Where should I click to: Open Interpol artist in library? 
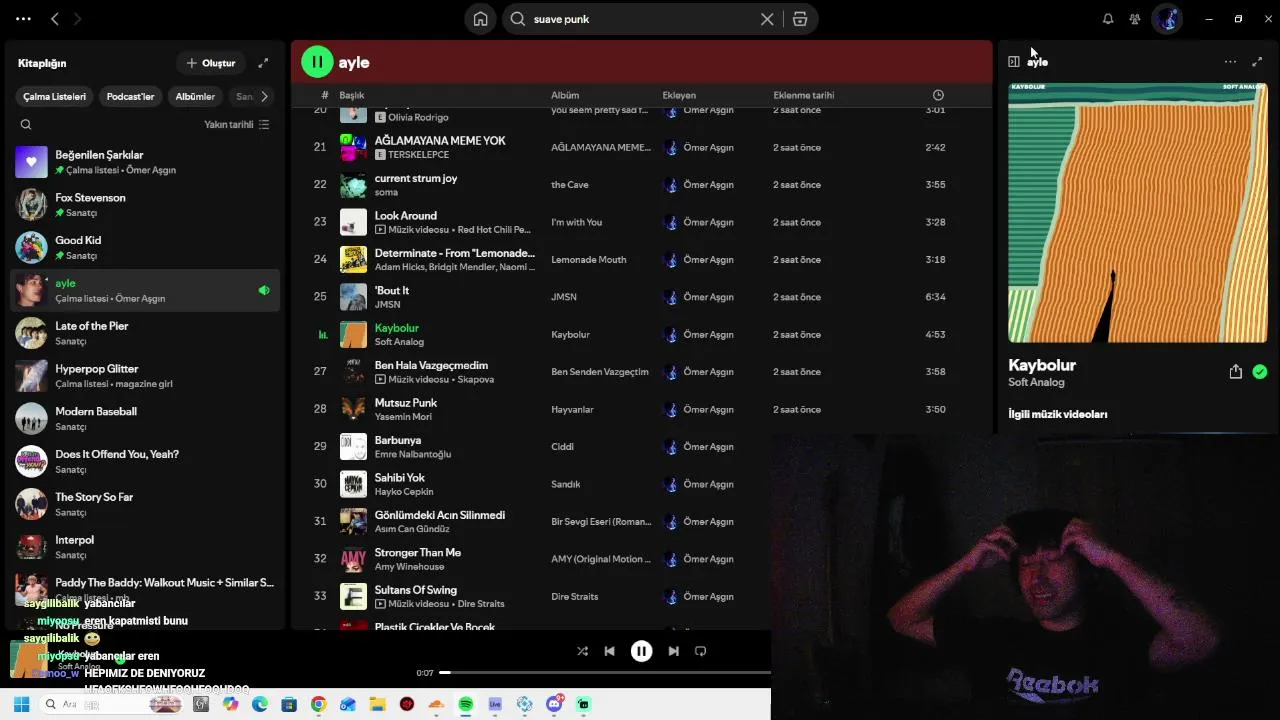pos(145,547)
